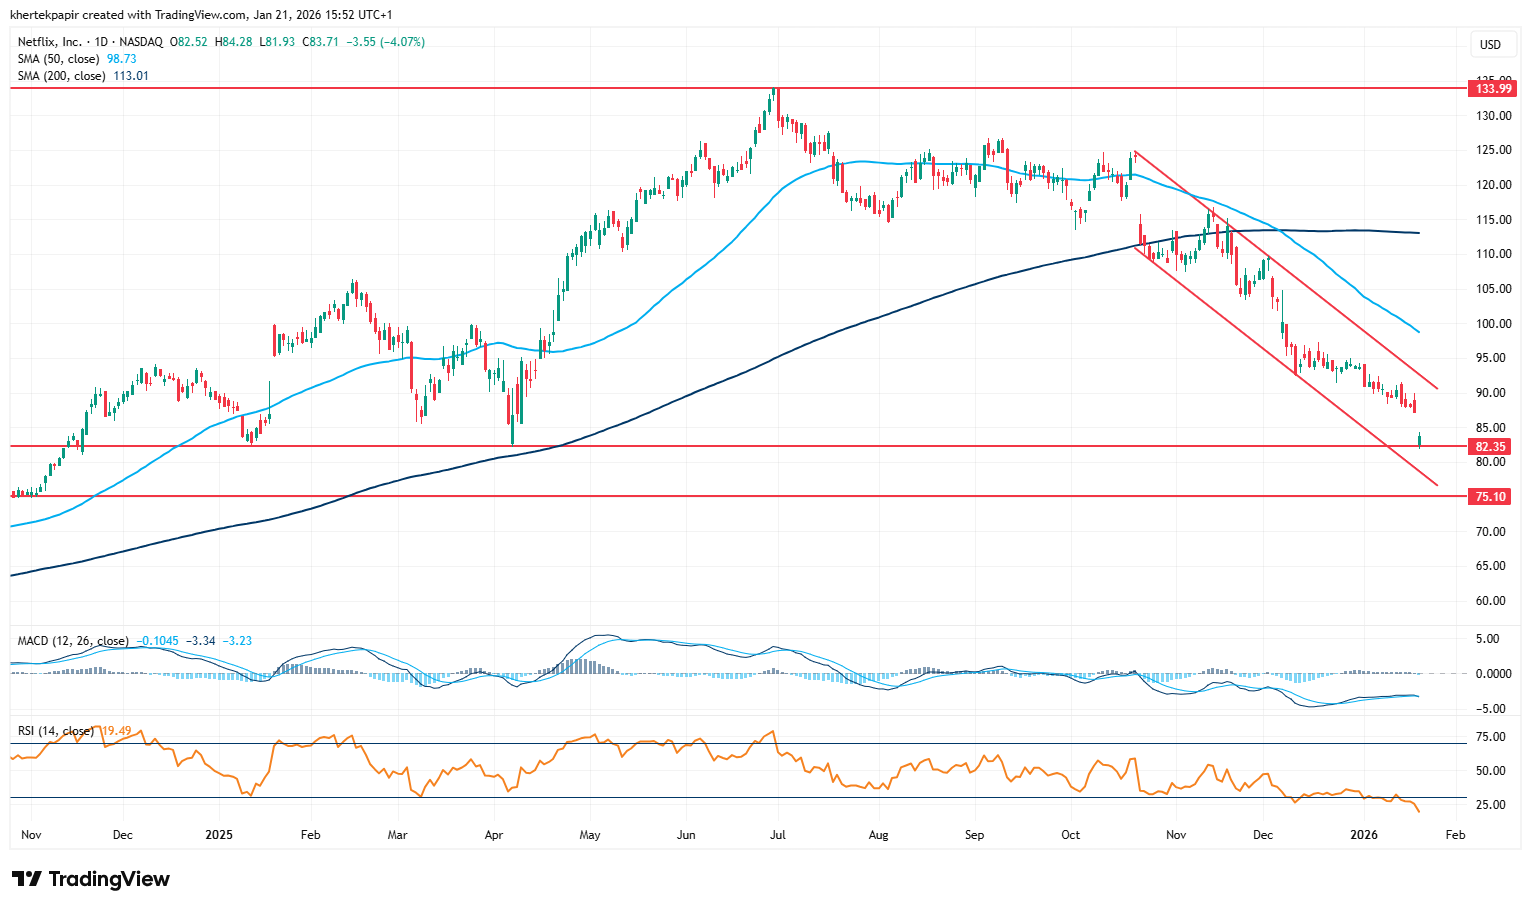
Task: Click the Netflix, Inc. symbol title
Action: pyautogui.click(x=50, y=42)
